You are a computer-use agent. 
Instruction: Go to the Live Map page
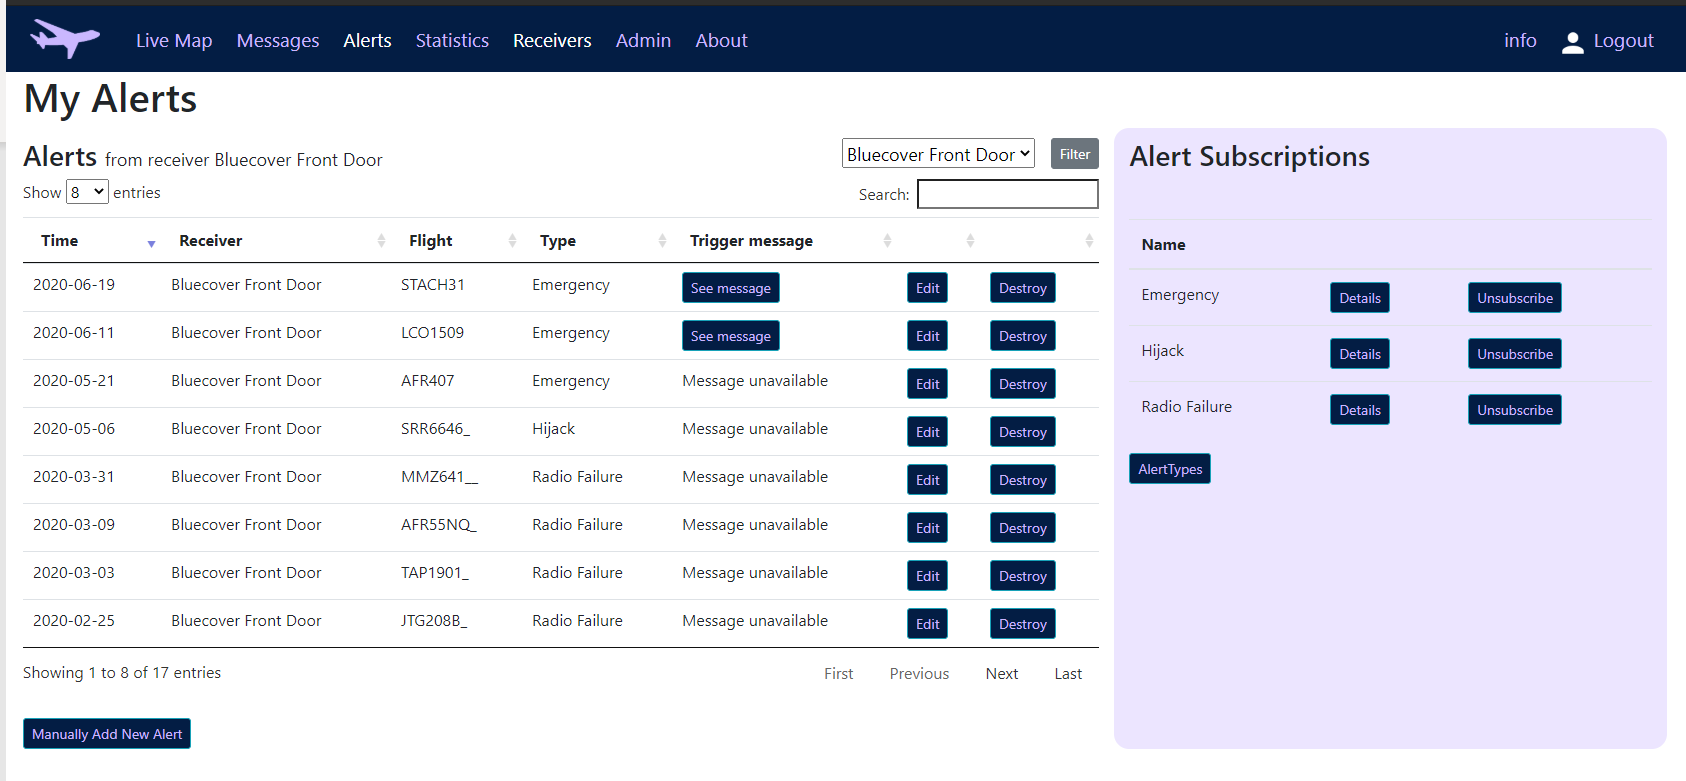174,41
